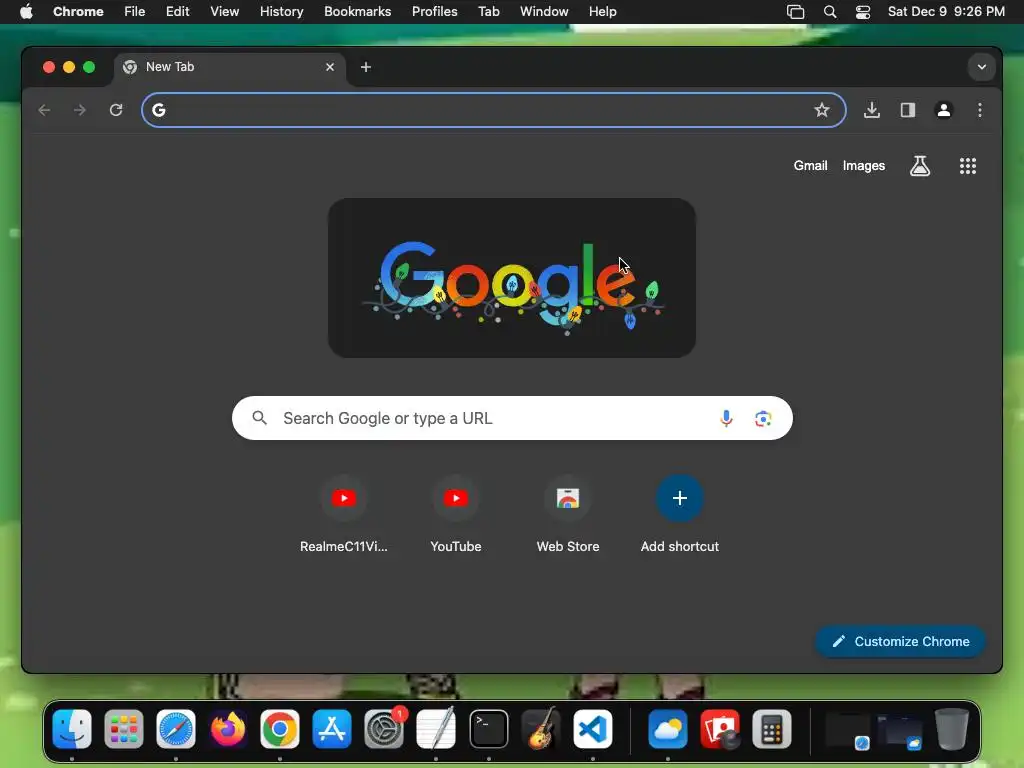The width and height of the screenshot is (1024, 768).
Task: Launch Safari from the Dock
Action: [x=176, y=729]
